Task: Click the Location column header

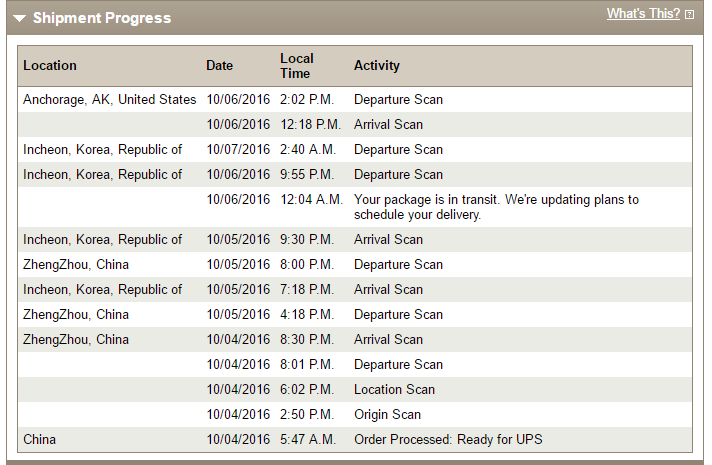Action: click(50, 66)
